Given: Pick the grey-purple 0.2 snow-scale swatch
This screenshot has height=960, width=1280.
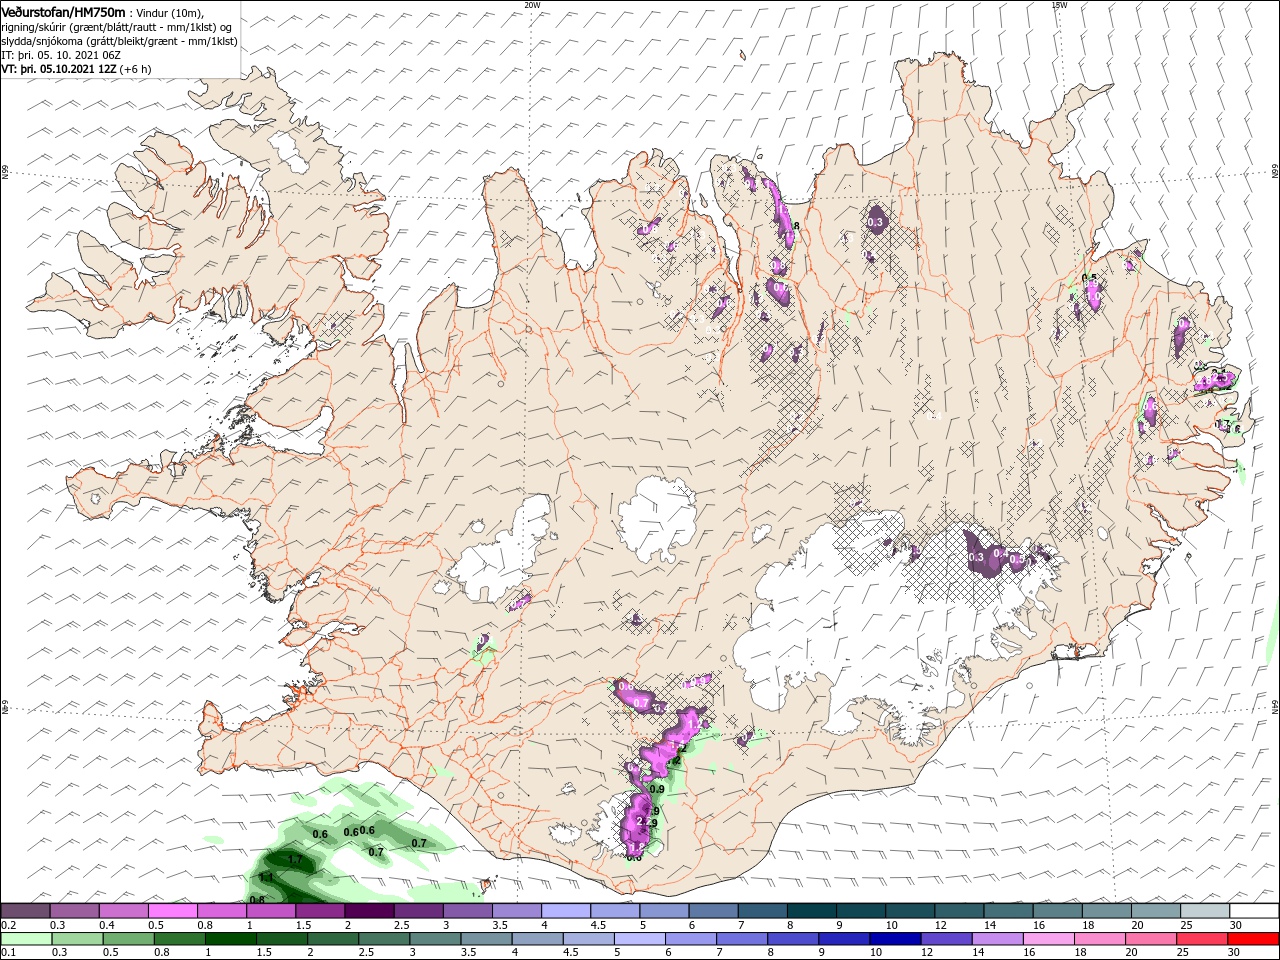Looking at the screenshot, I should (x=26, y=911).
